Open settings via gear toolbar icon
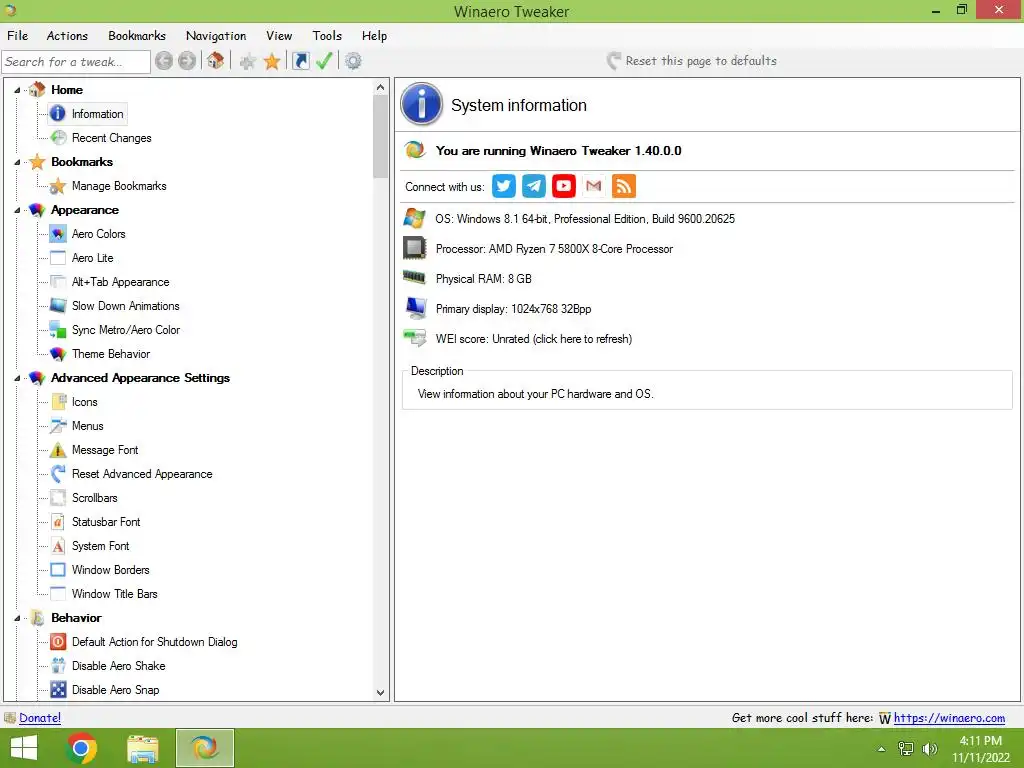1024x768 pixels. (x=353, y=61)
